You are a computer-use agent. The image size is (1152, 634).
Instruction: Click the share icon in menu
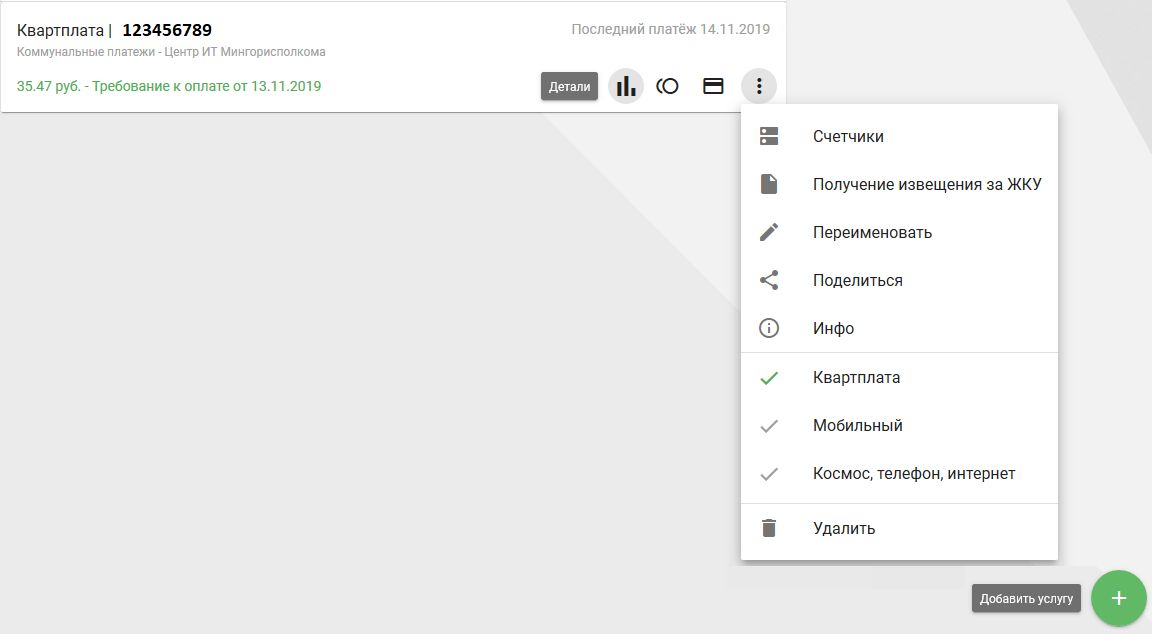click(x=769, y=280)
